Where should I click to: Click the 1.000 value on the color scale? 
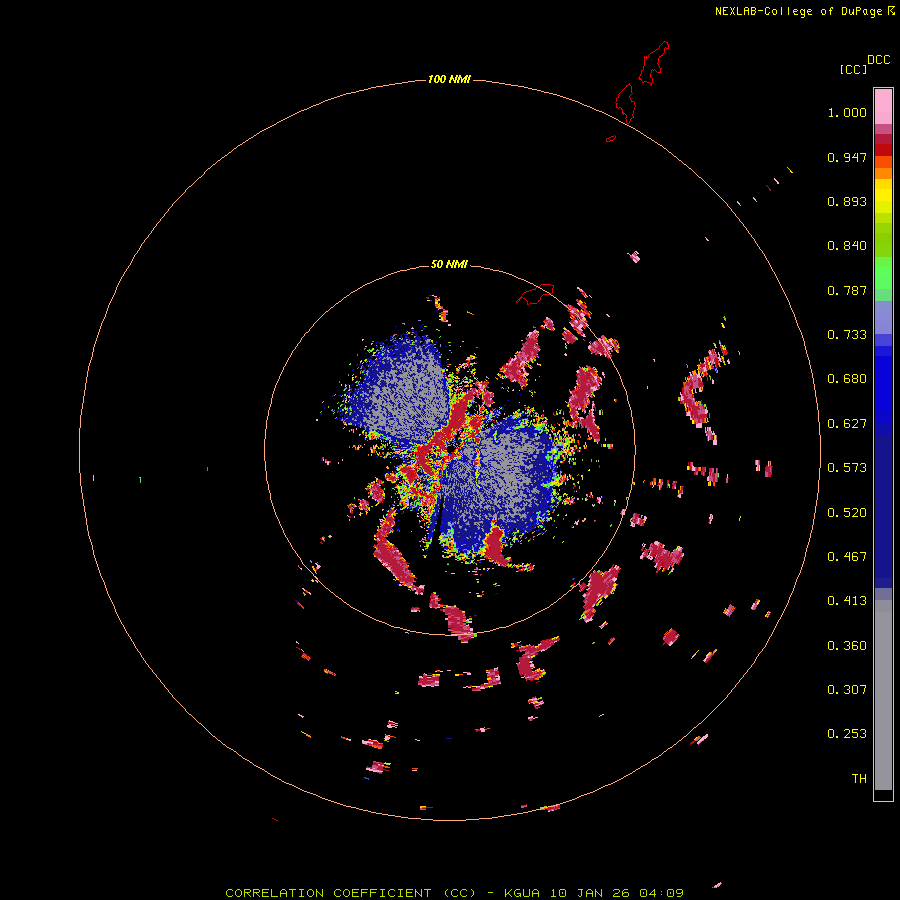[x=847, y=112]
